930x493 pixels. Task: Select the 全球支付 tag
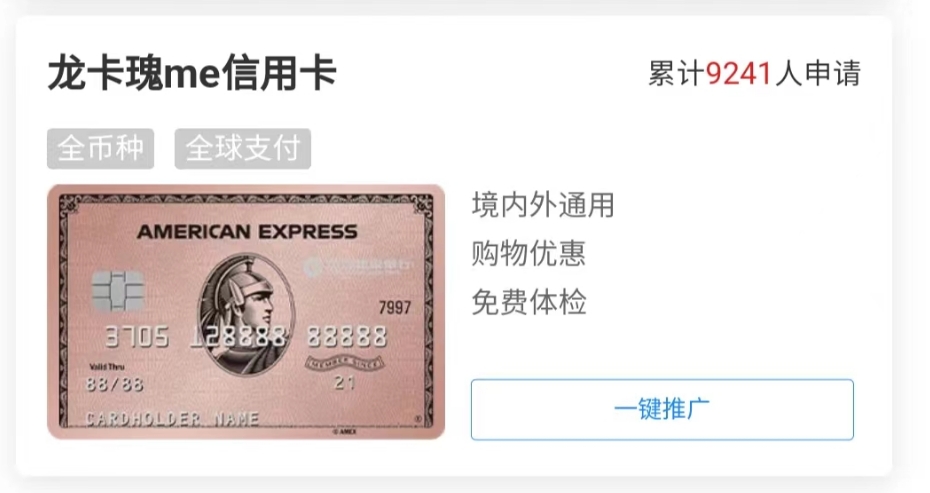click(243, 148)
